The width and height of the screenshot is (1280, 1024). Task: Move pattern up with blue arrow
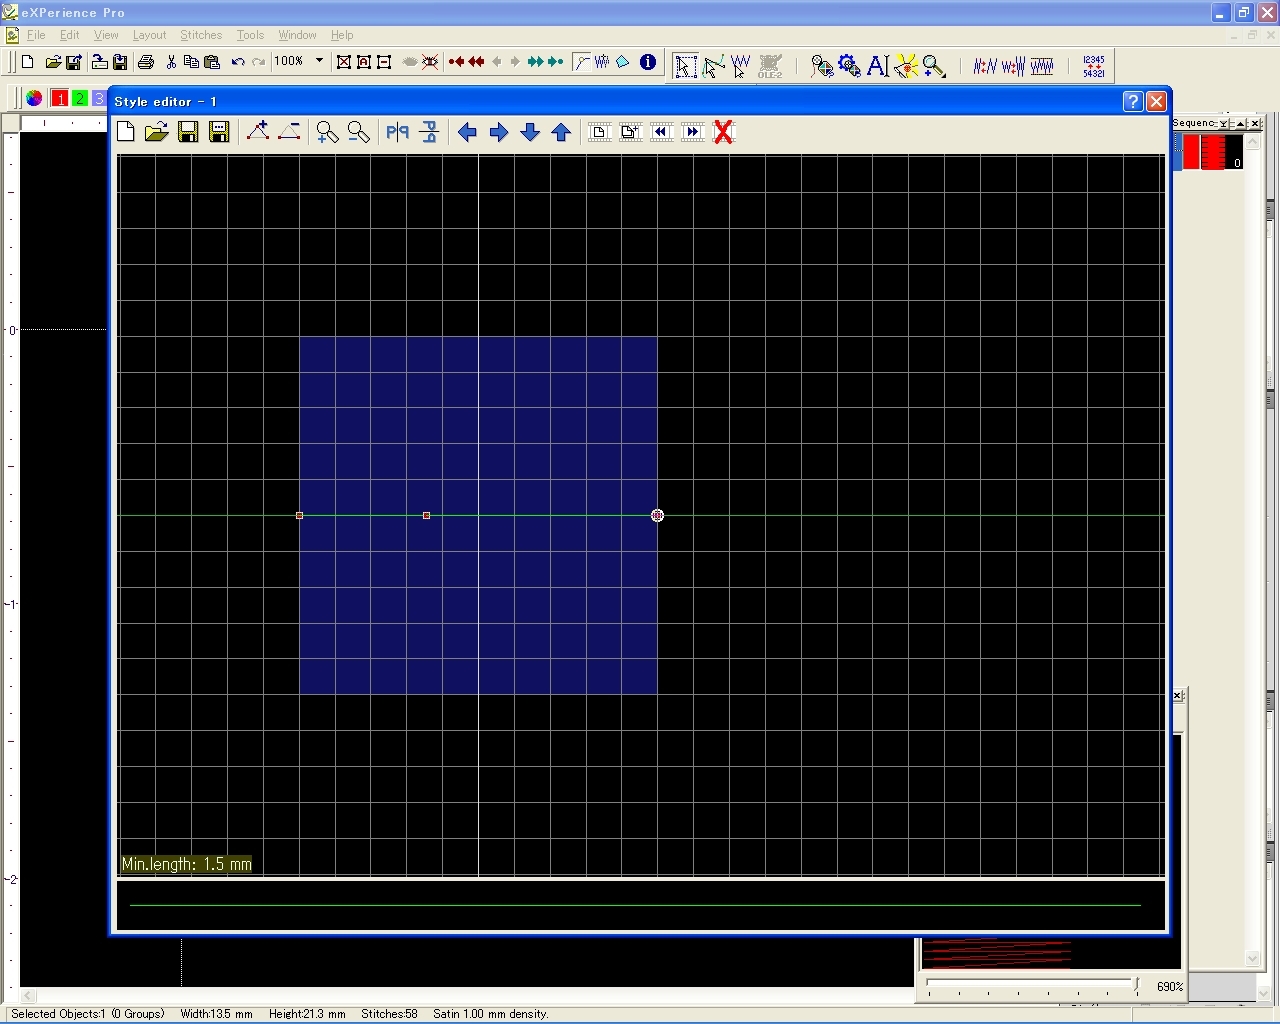coord(561,132)
